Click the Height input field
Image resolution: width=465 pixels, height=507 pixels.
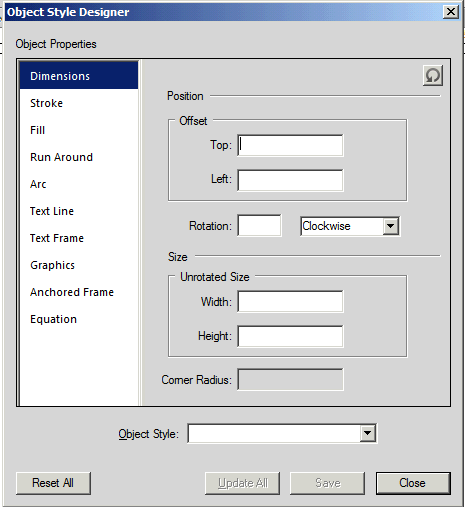click(290, 336)
